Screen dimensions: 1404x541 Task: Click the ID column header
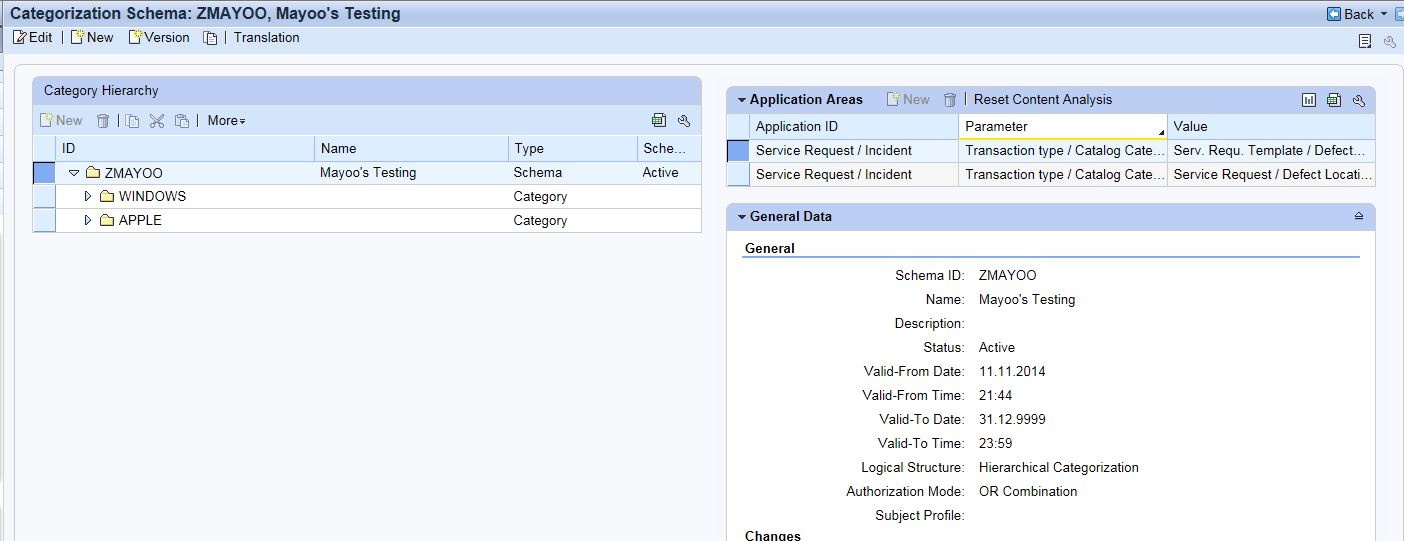click(185, 148)
